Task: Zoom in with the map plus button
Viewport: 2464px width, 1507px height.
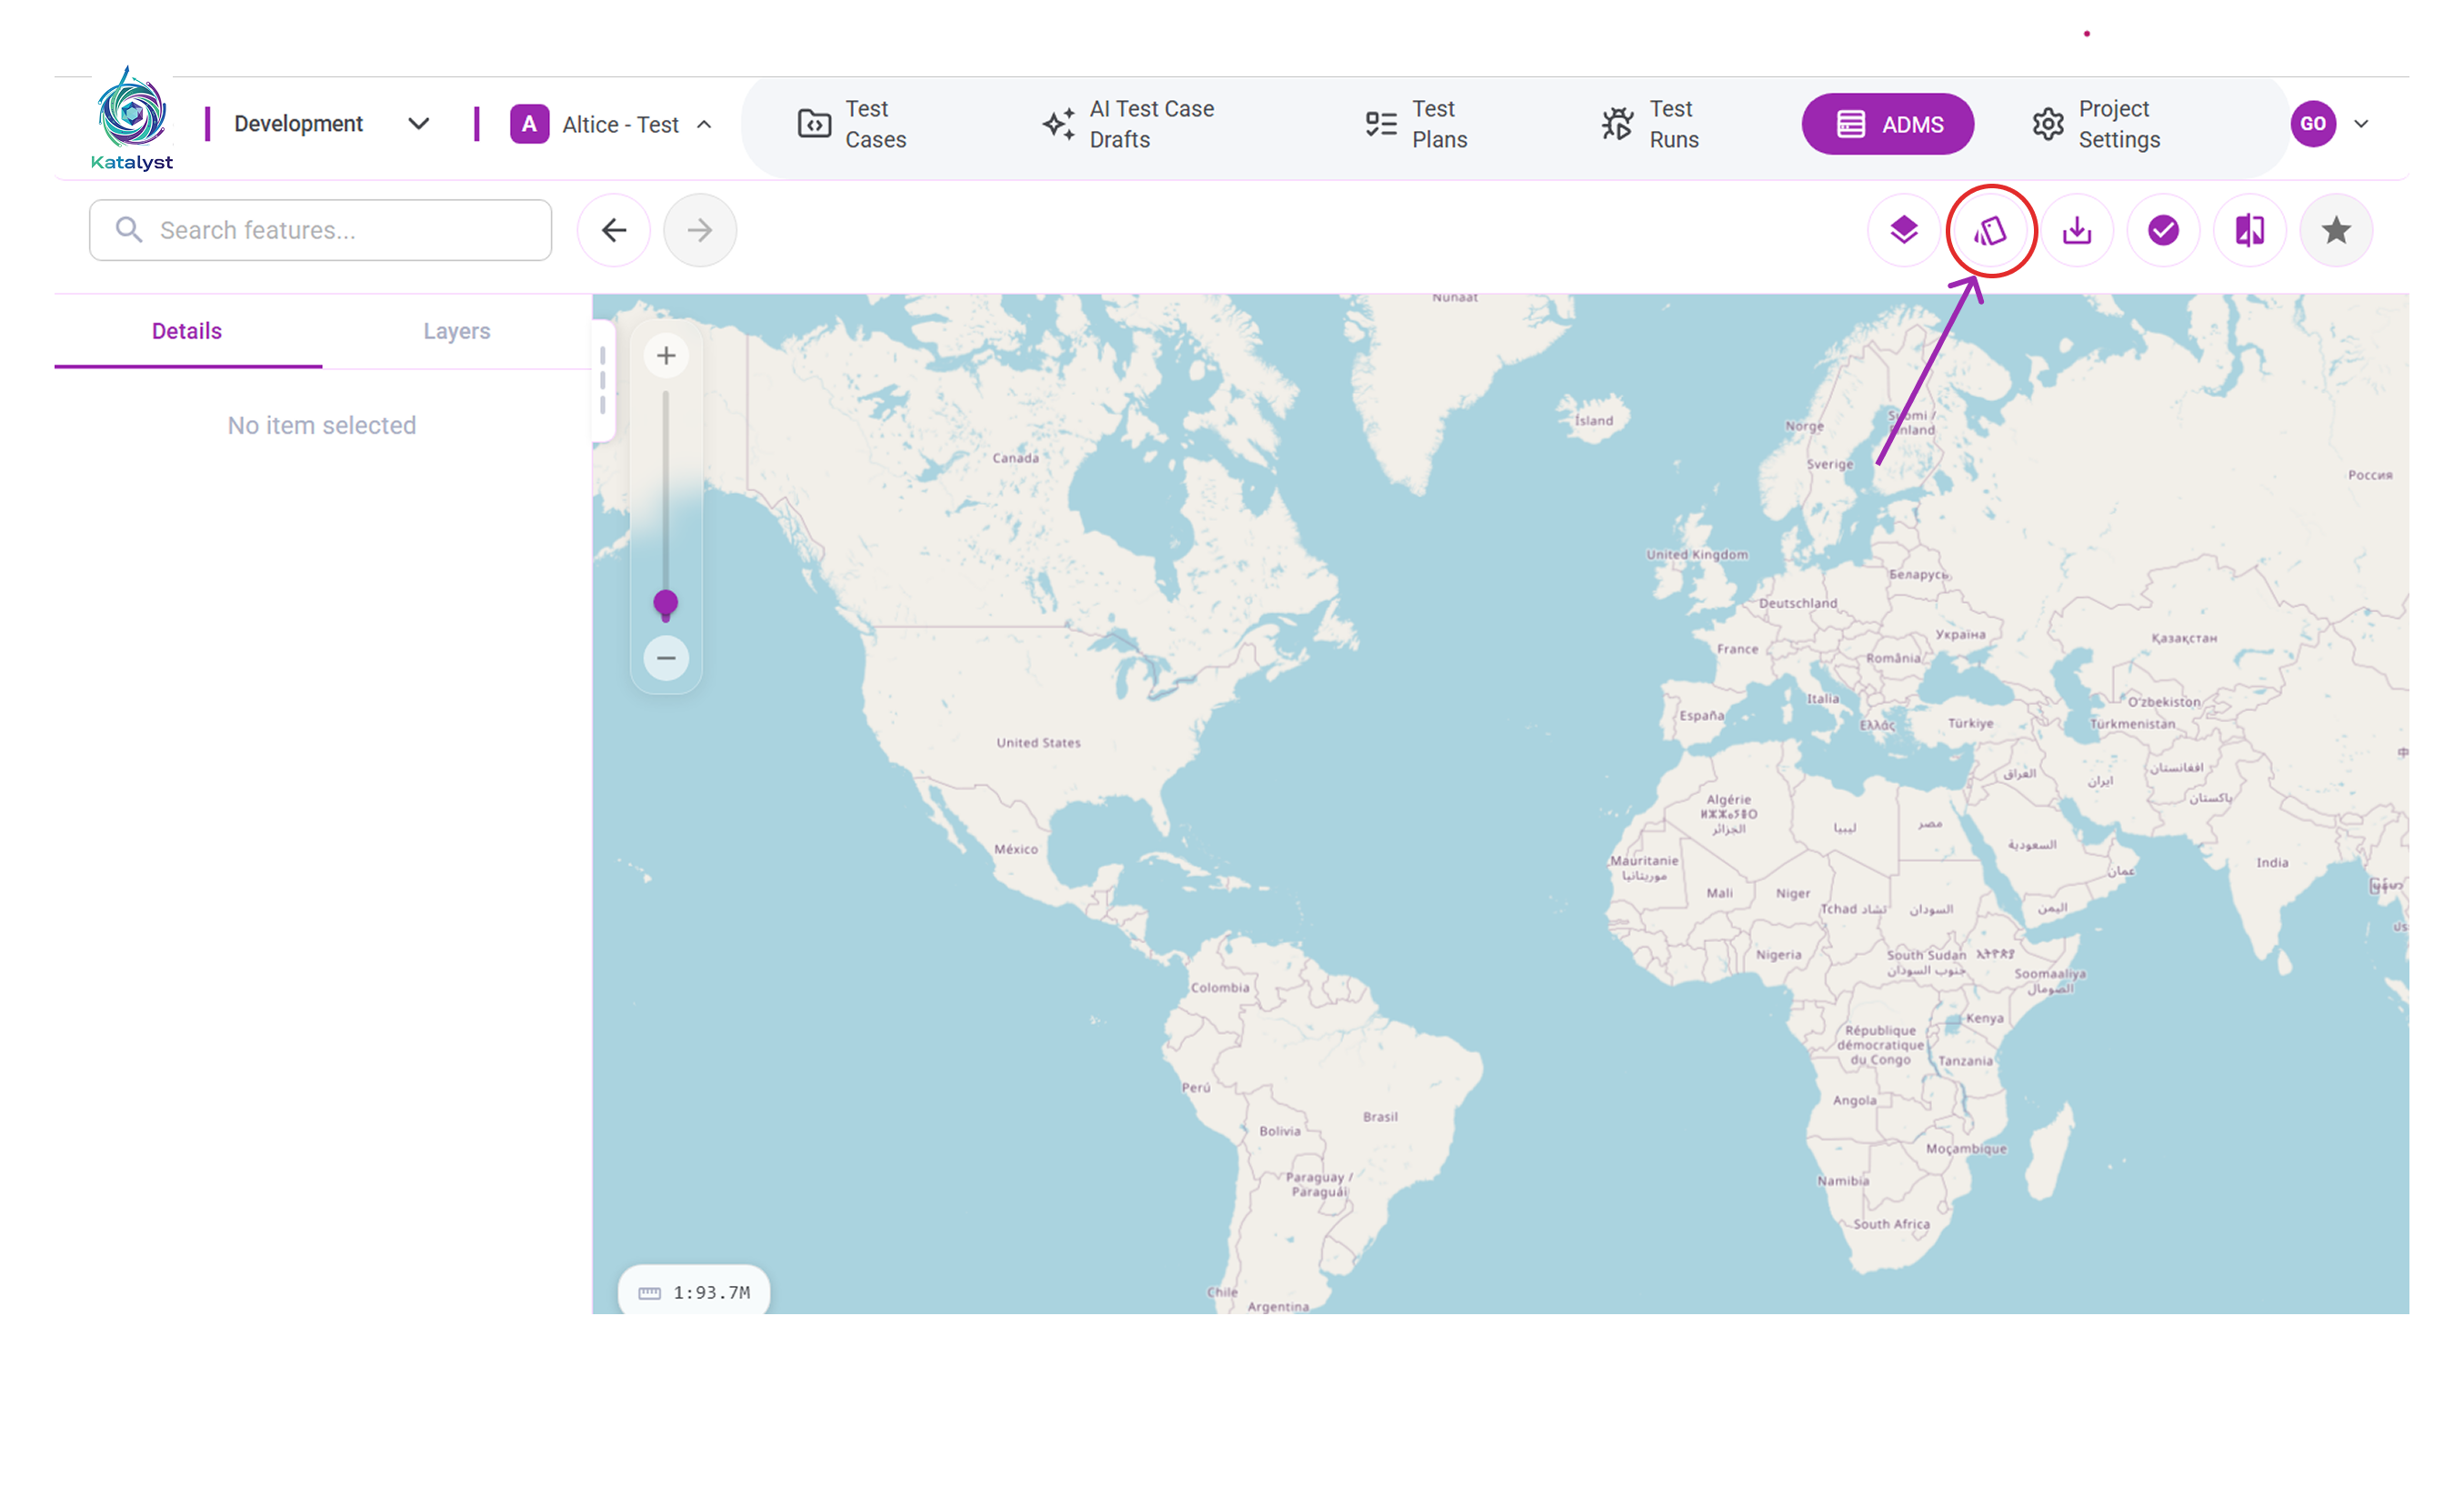Action: coord(666,356)
